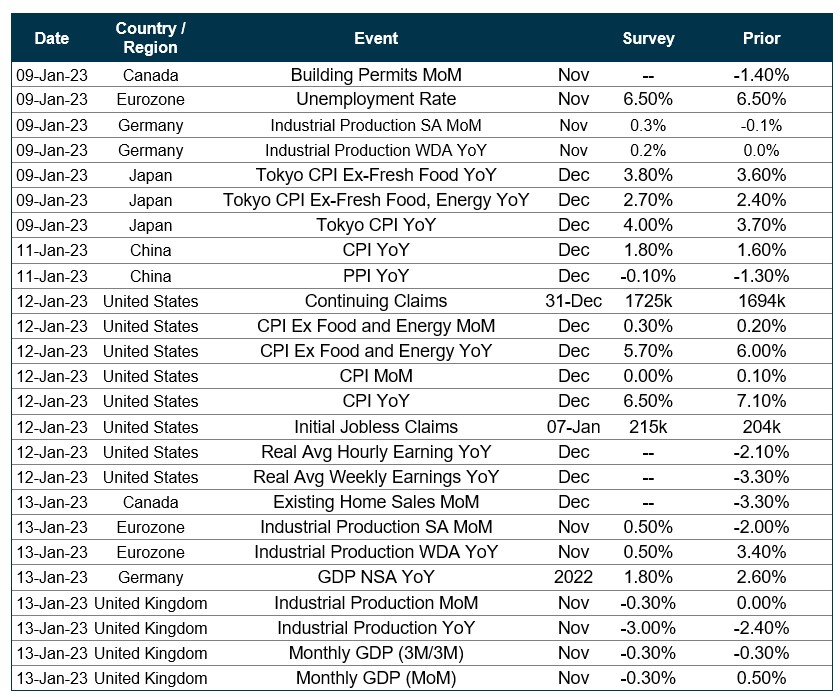Click the Continuing Claims event cell

pos(376,301)
